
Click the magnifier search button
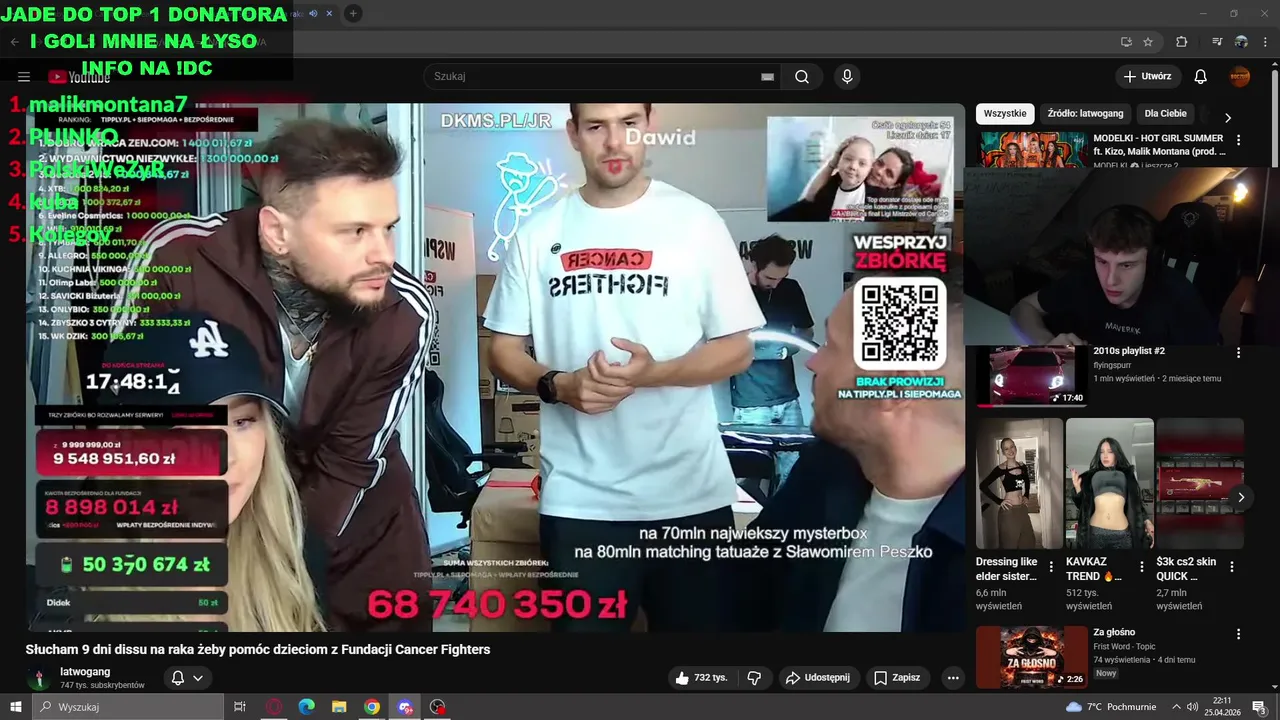802,77
